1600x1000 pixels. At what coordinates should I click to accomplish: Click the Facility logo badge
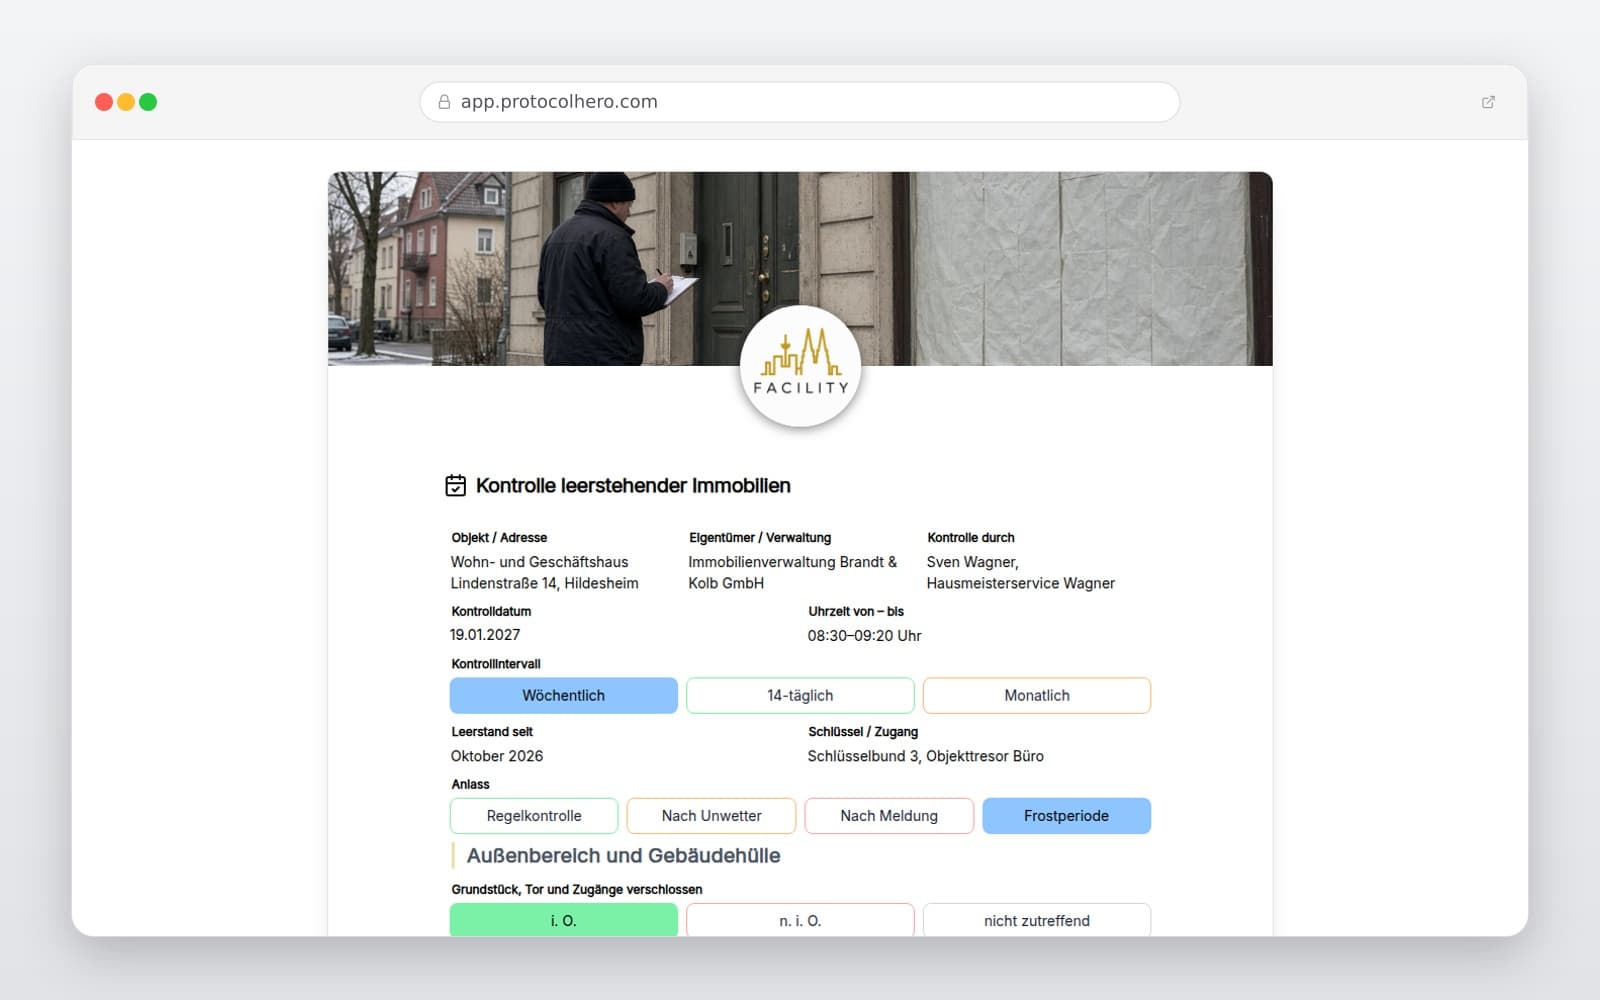800,366
